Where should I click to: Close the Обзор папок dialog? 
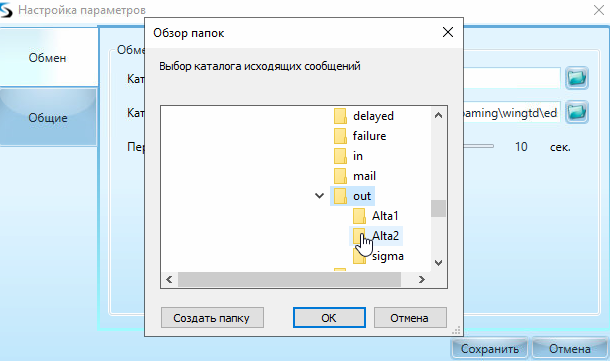(x=448, y=32)
